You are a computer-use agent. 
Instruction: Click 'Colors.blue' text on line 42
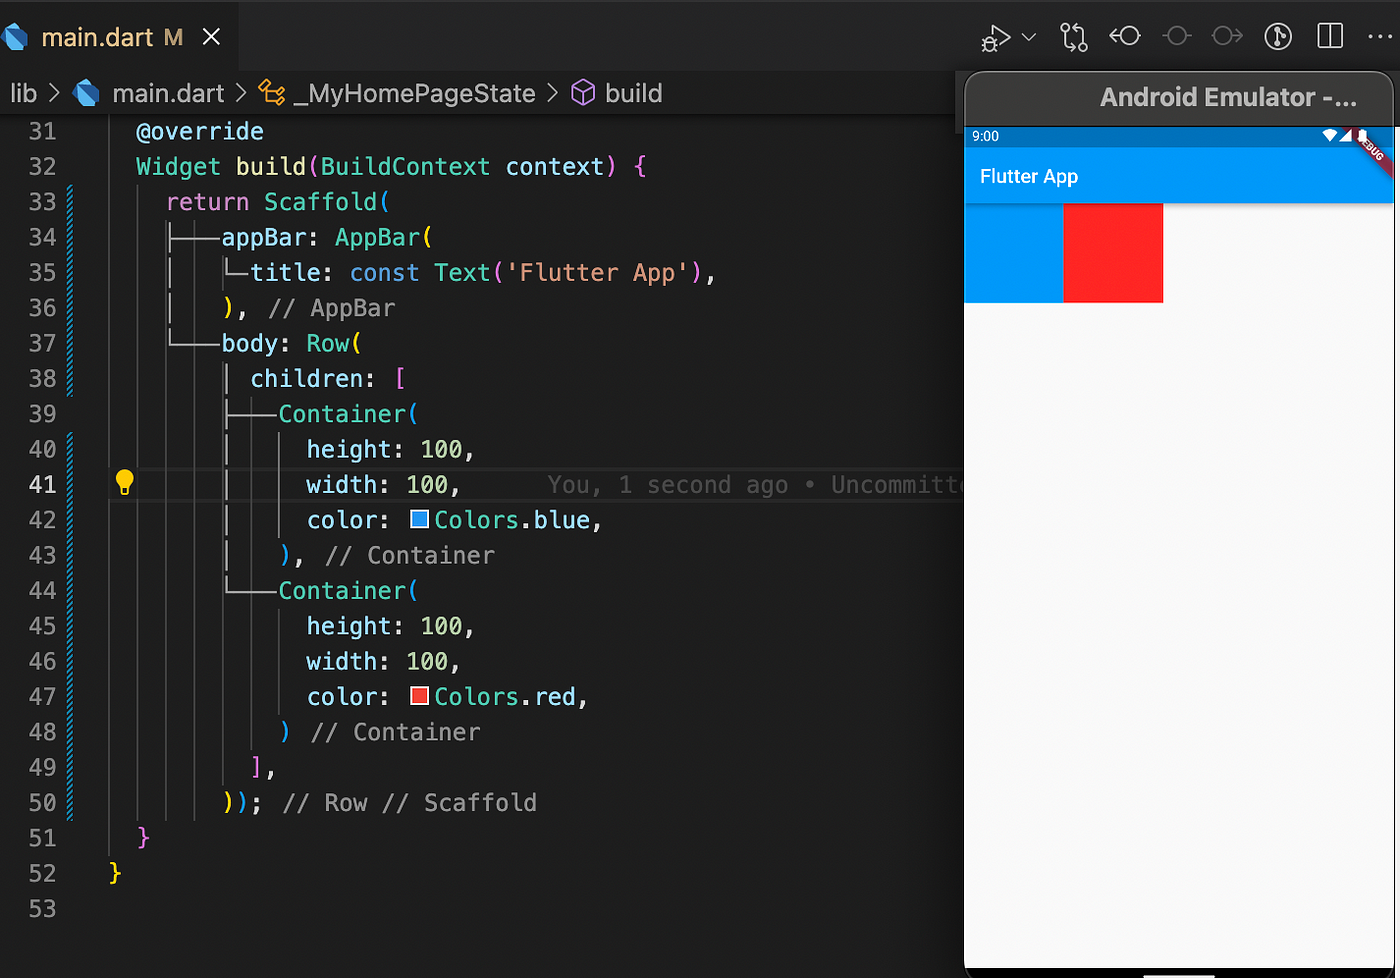tap(511, 520)
